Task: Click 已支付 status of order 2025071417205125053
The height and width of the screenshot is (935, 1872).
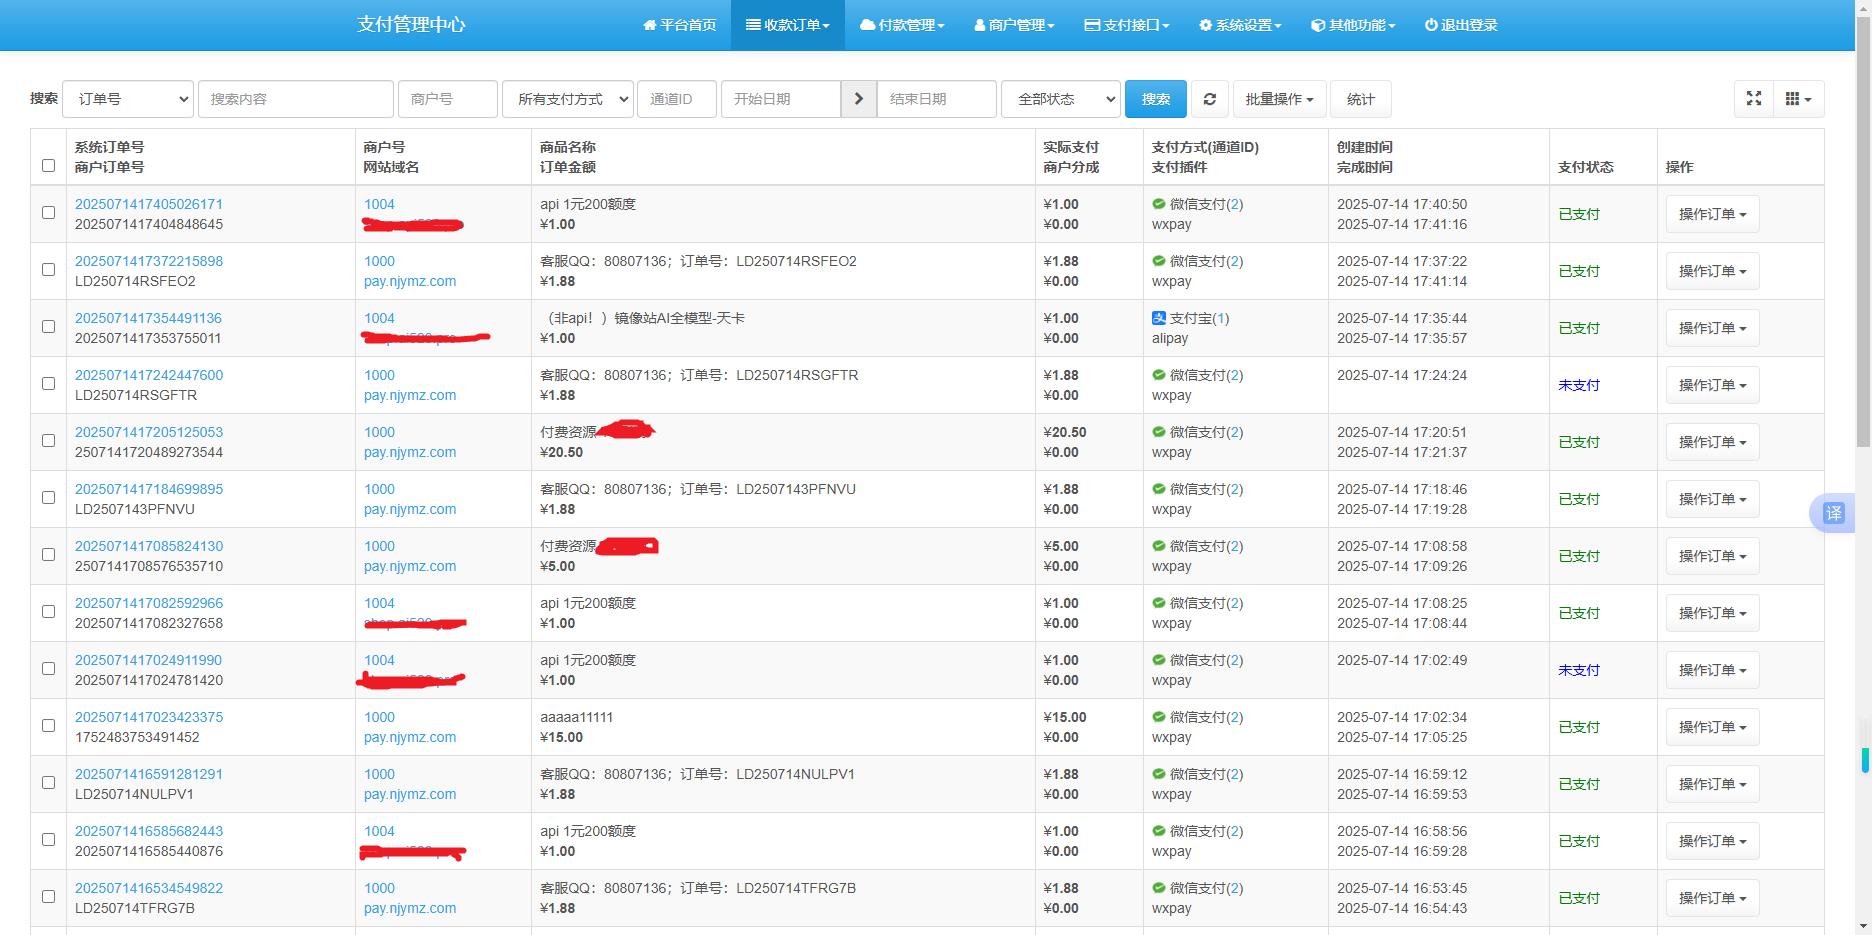Action: [x=1579, y=442]
